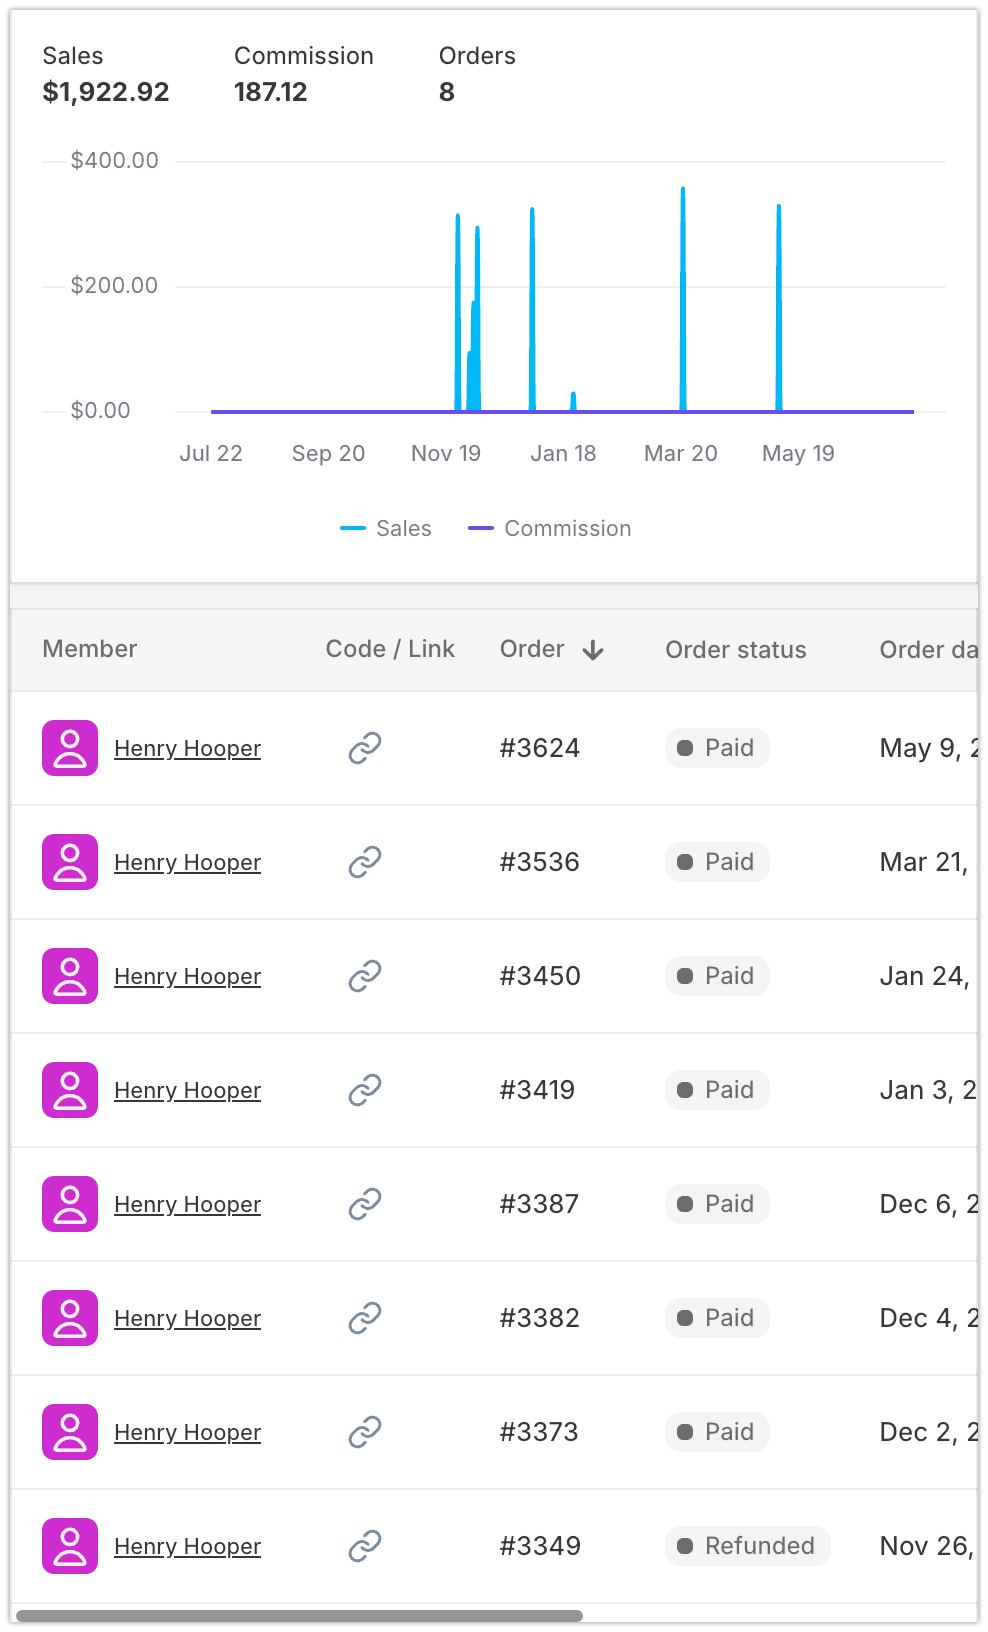Click the link icon for order #3624
Viewport: 988px width, 1632px height.
(x=365, y=748)
